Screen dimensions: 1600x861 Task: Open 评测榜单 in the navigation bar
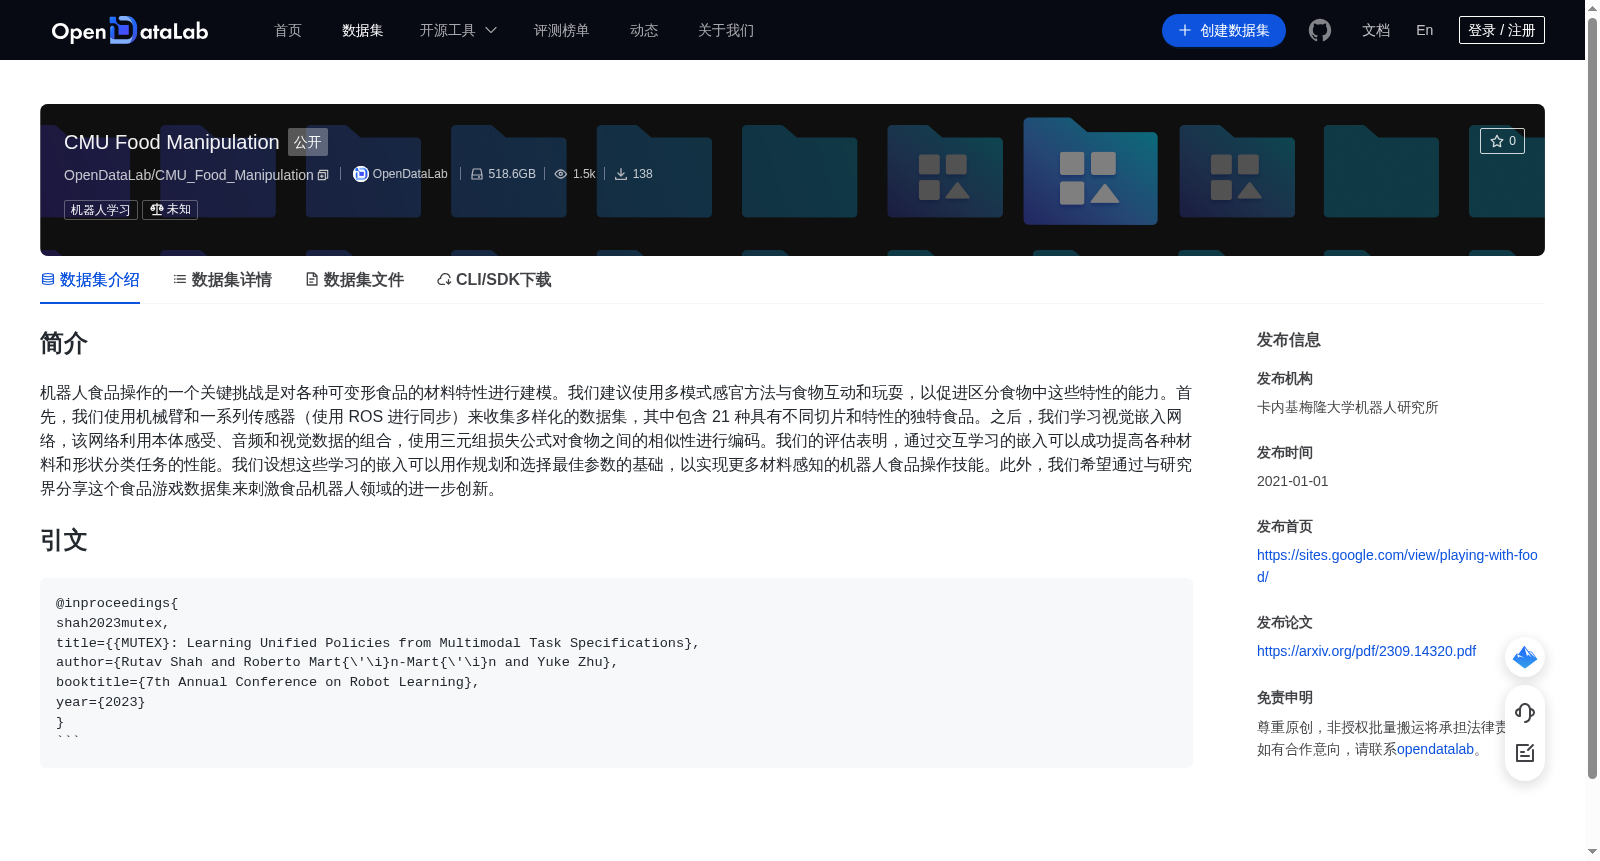click(562, 30)
